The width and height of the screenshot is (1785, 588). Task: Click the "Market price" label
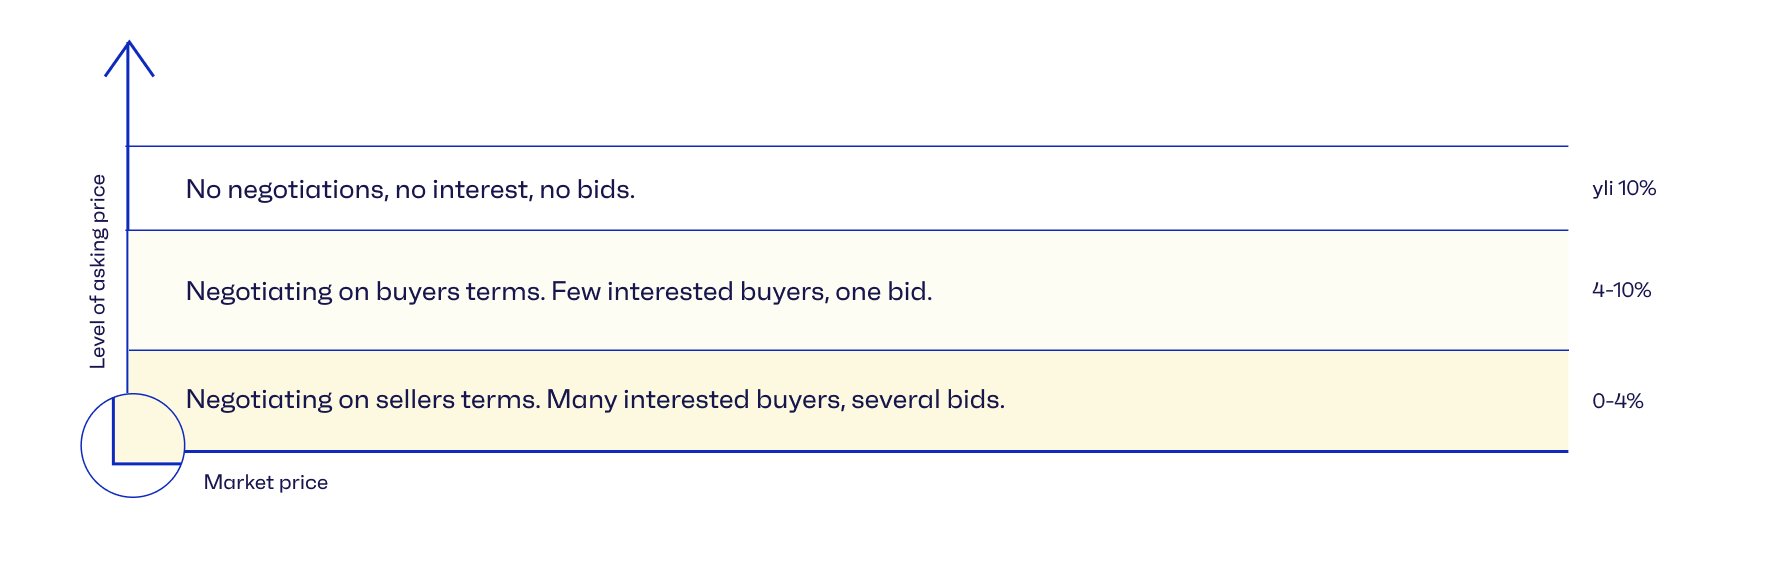point(266,482)
